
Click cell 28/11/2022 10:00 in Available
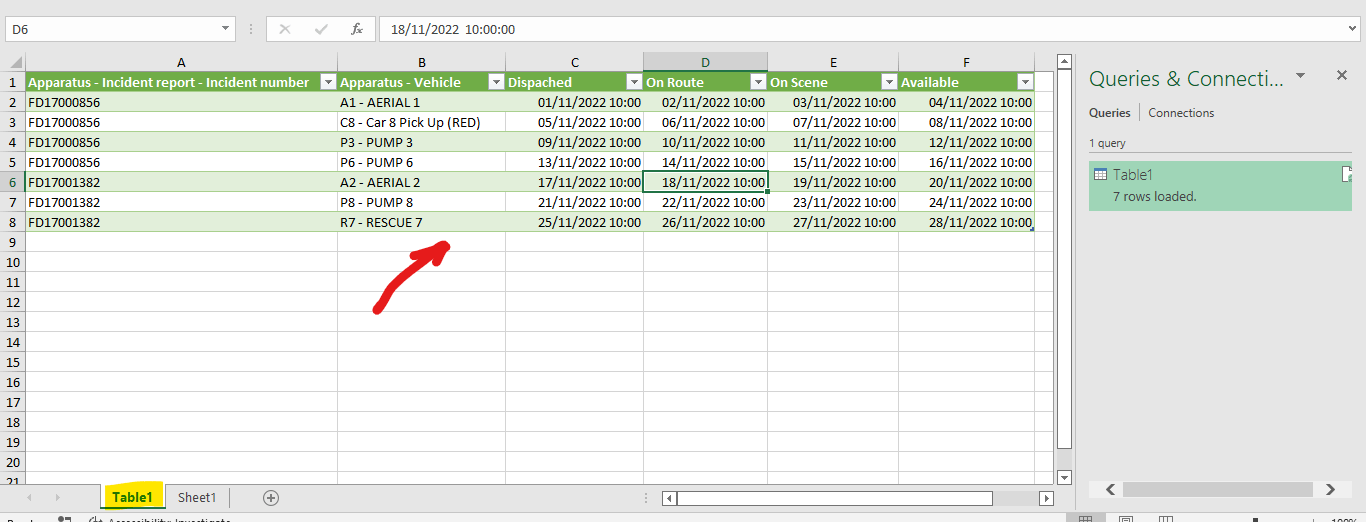pos(966,222)
